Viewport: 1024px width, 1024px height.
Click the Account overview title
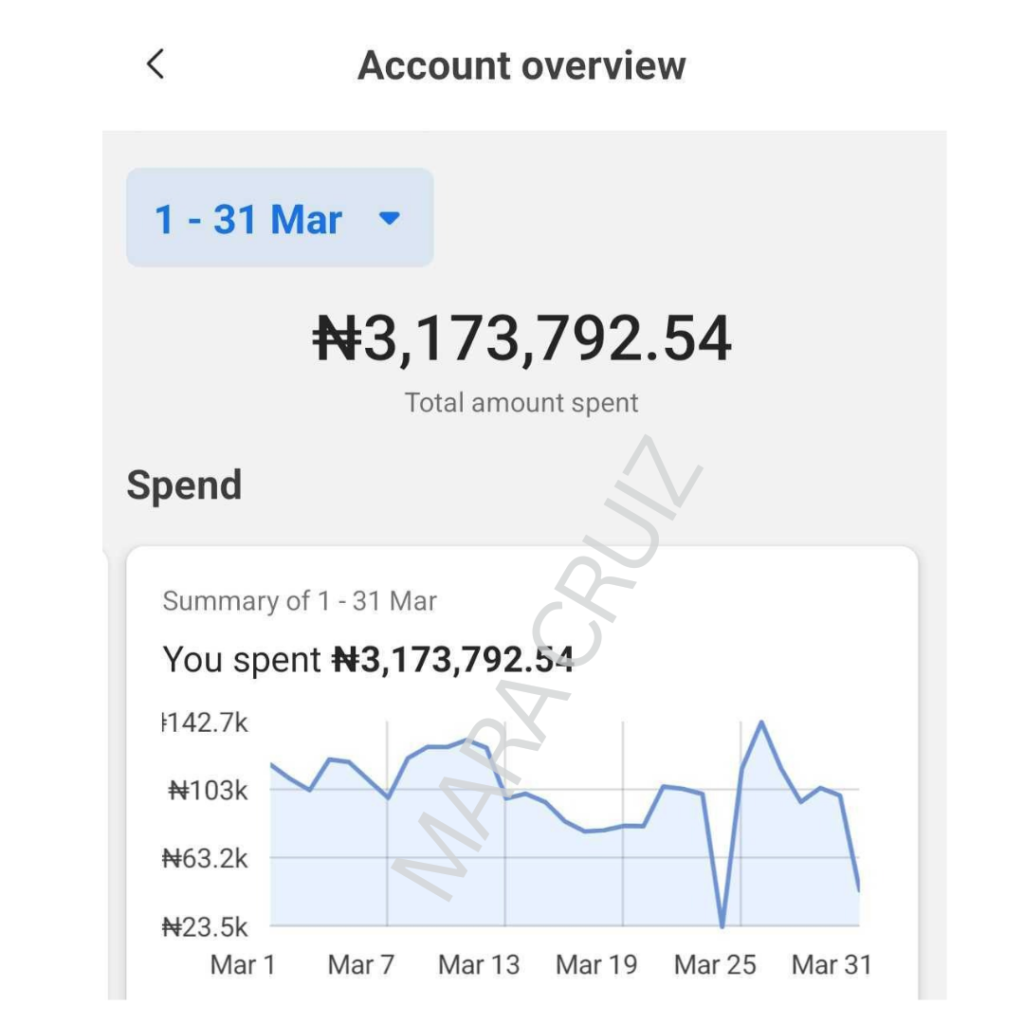521,66
